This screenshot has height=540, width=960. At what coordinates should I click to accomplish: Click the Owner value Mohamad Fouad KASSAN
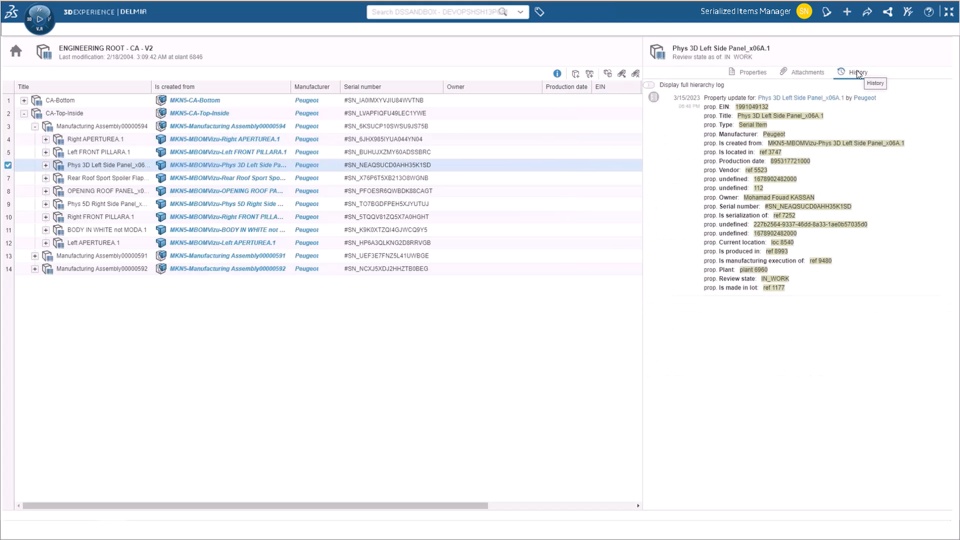(x=779, y=198)
